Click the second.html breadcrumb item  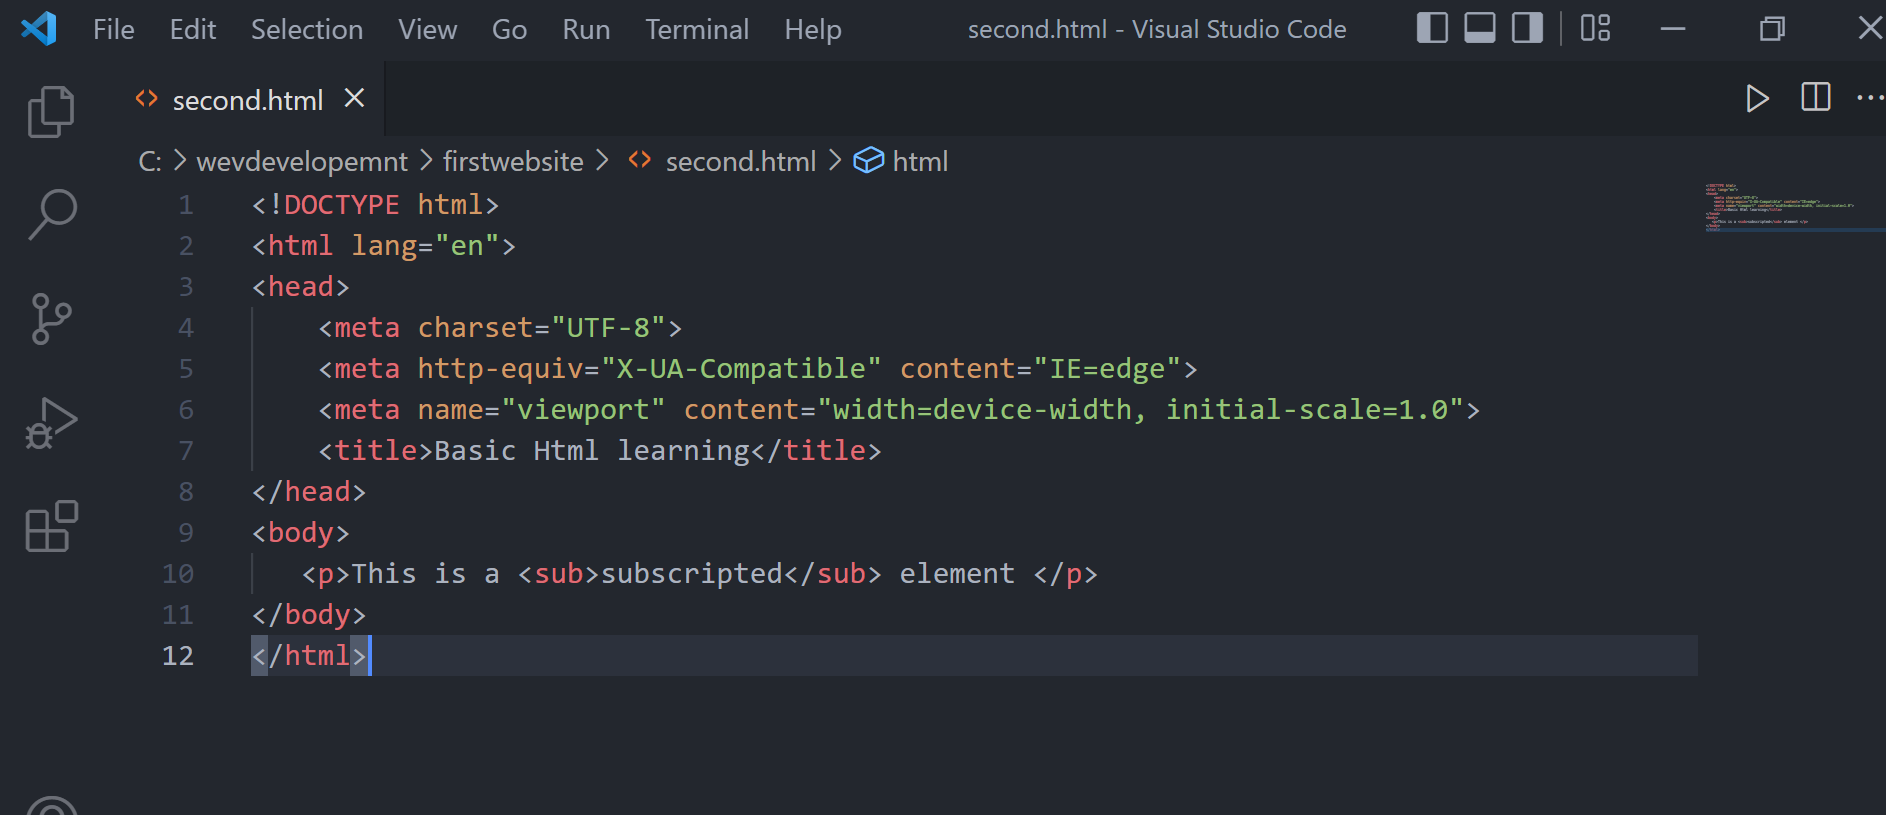741,161
